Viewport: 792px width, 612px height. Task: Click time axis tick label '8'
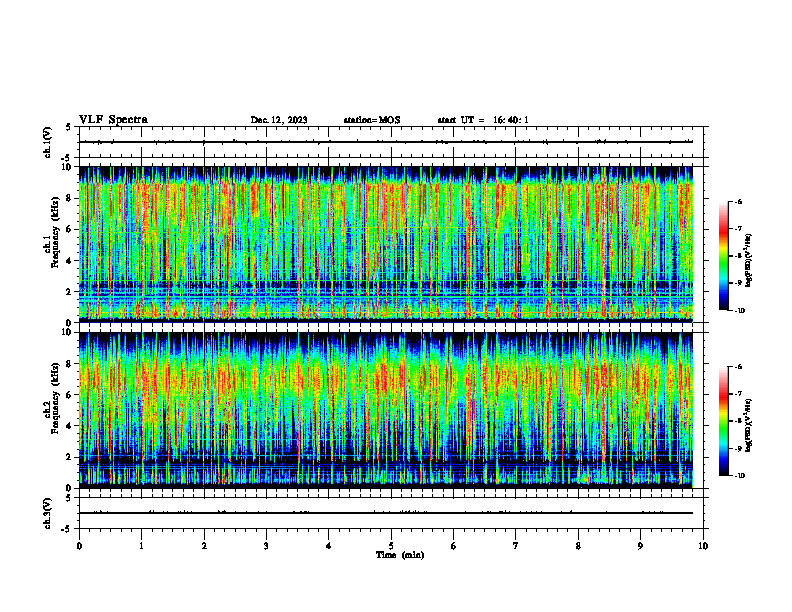click(578, 546)
